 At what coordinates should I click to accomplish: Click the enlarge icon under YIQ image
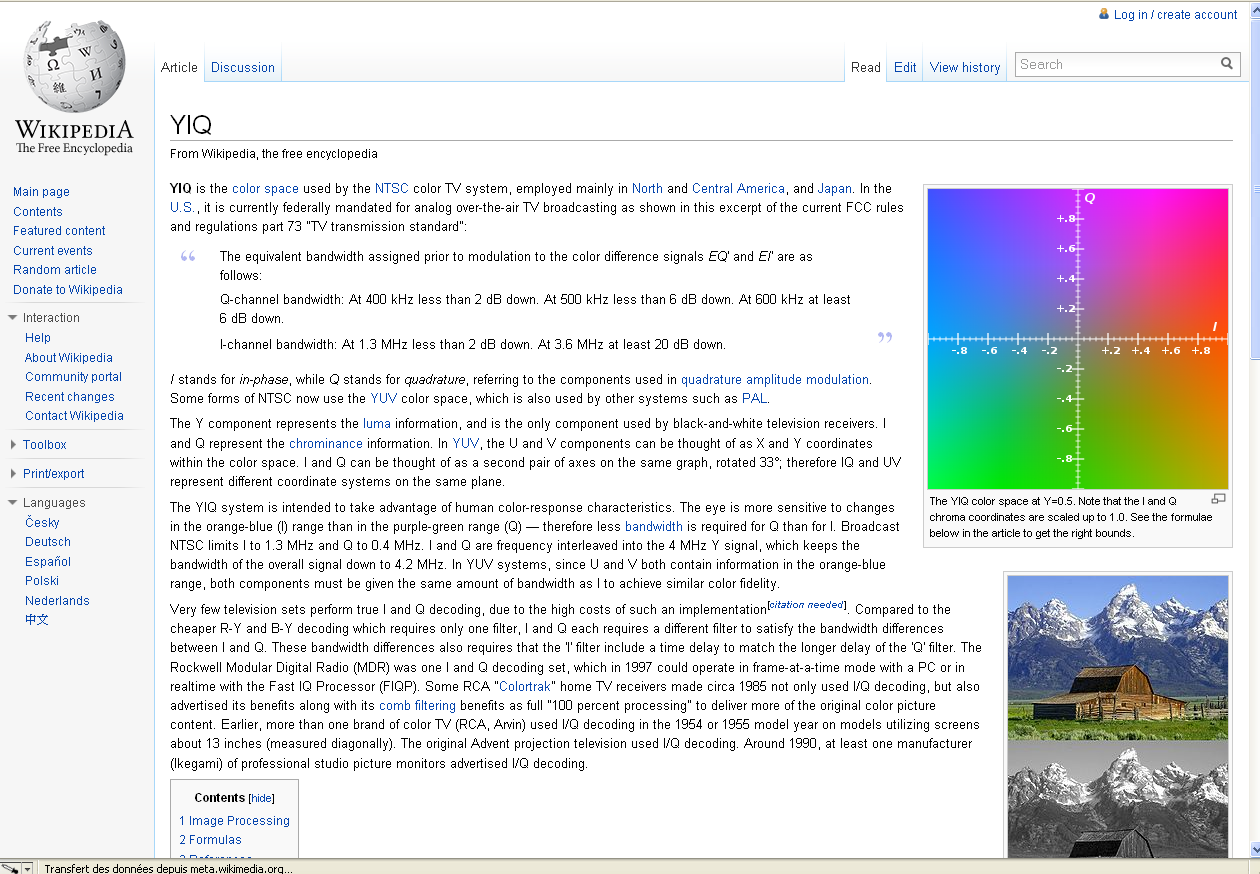coord(1218,499)
